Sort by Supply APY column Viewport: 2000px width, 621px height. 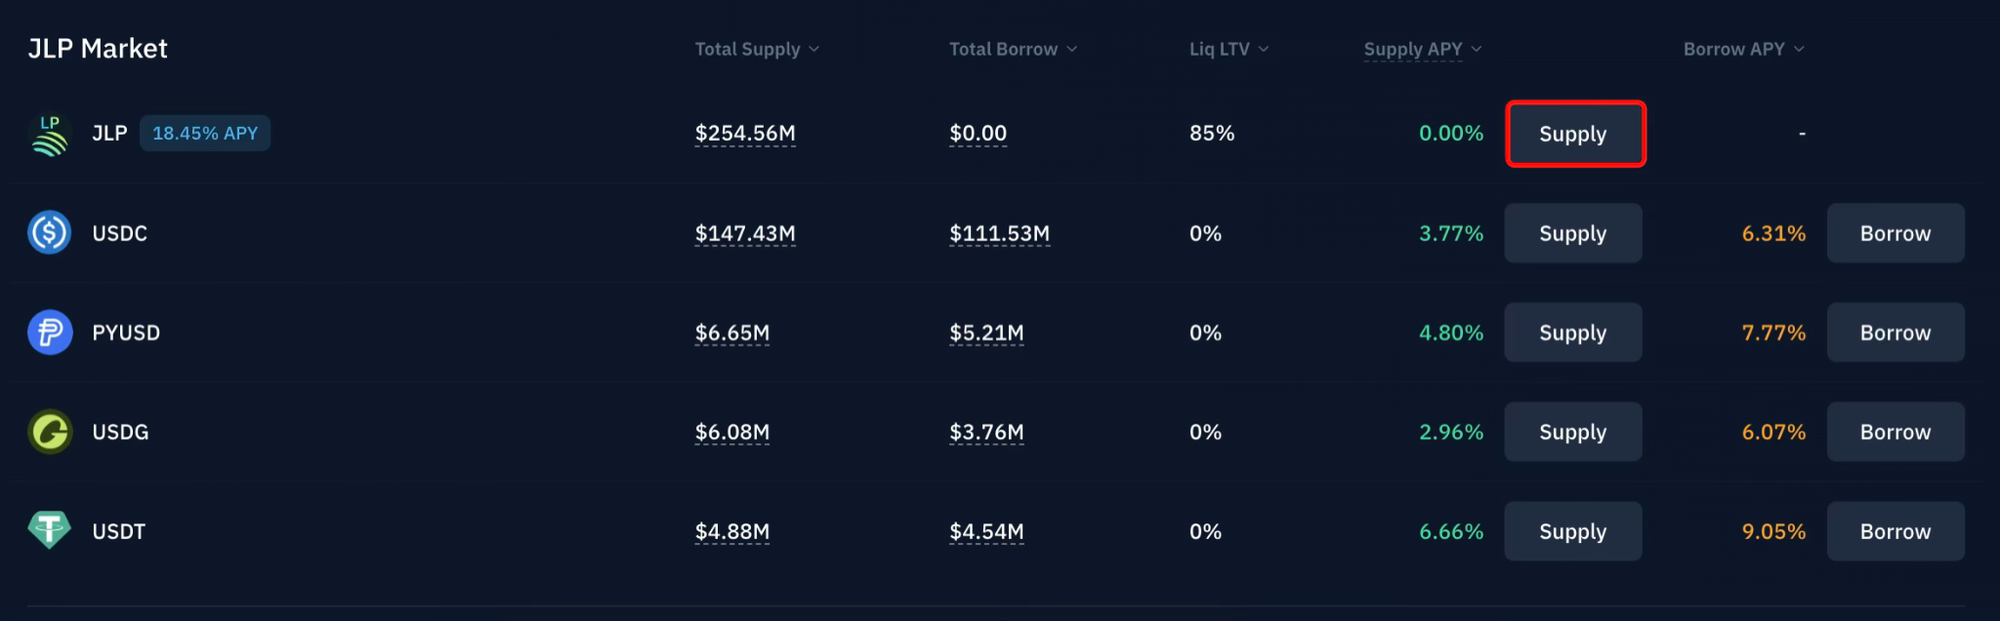point(1421,49)
